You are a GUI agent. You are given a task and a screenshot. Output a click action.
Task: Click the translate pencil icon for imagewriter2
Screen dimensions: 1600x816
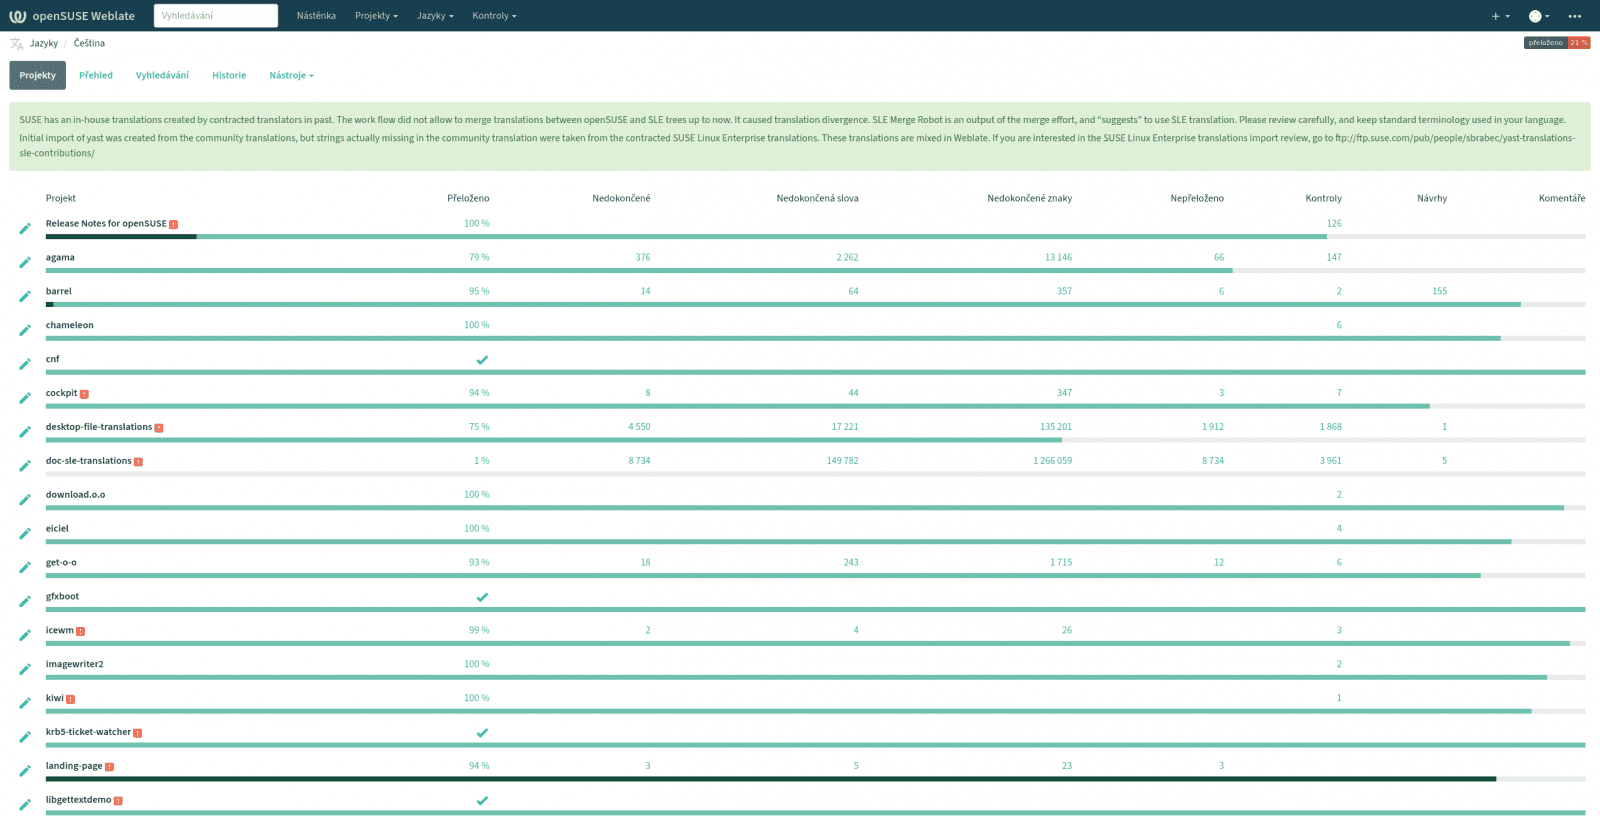tap(25, 671)
